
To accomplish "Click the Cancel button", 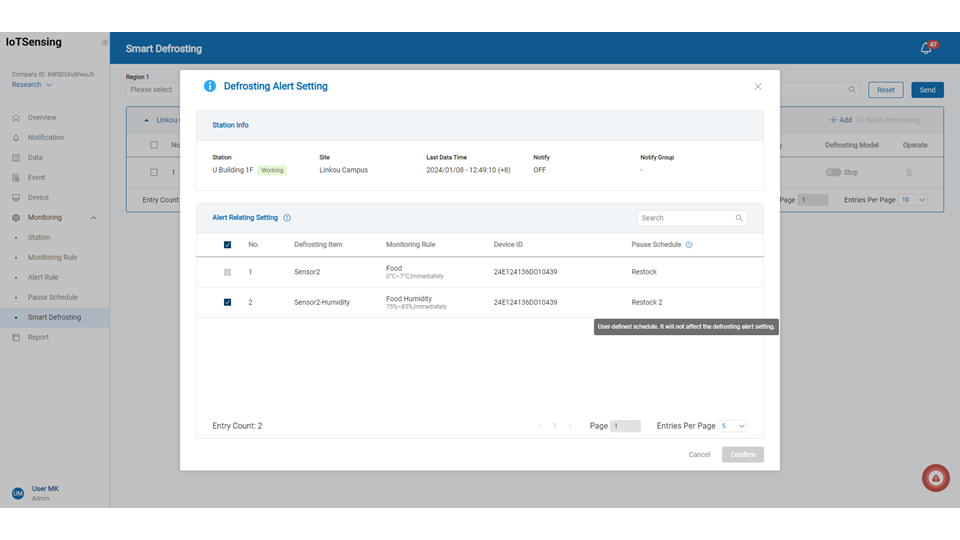I will tap(699, 455).
